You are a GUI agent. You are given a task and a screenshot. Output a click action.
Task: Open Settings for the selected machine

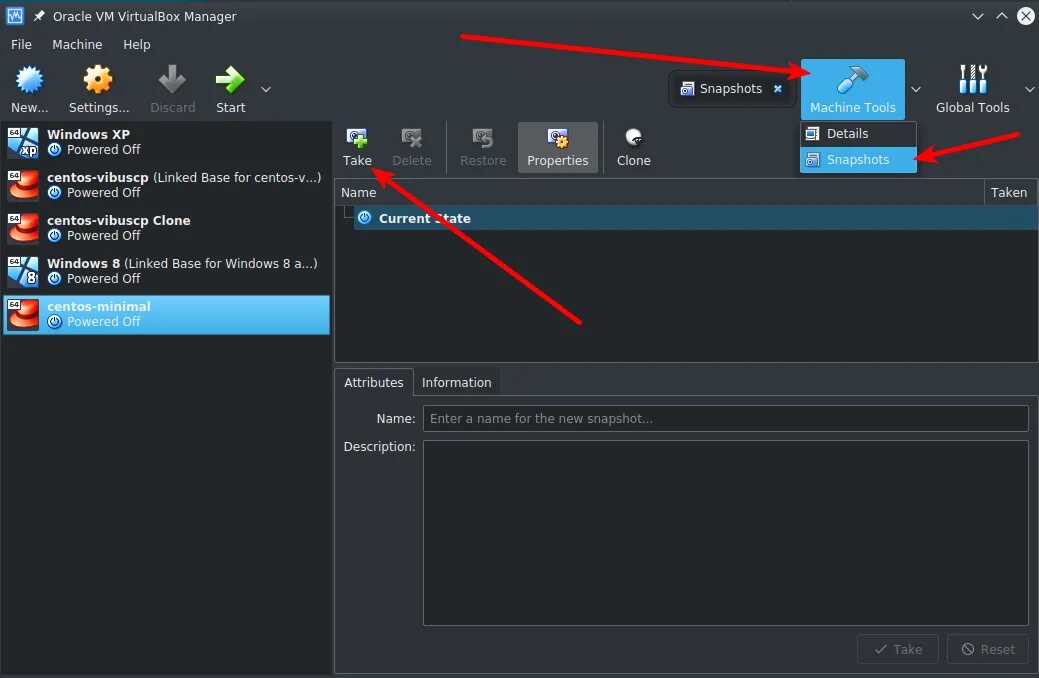[x=98, y=89]
